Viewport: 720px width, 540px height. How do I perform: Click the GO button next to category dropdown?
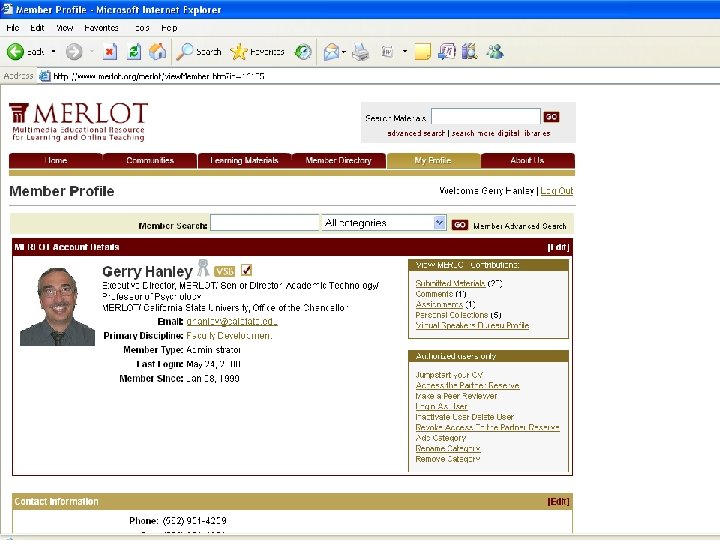coord(460,225)
